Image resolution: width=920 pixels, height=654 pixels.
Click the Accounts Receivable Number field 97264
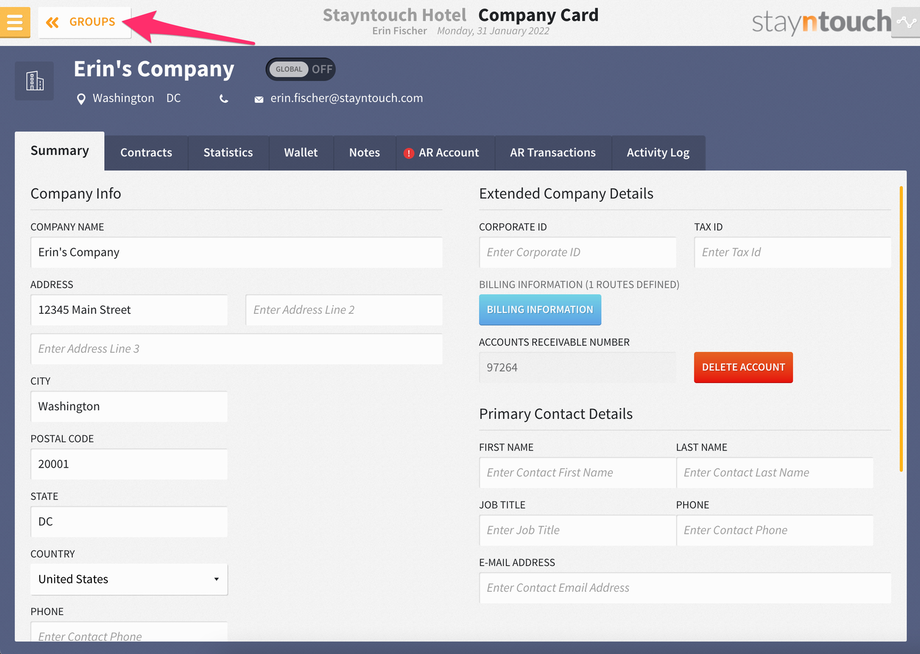(x=577, y=368)
